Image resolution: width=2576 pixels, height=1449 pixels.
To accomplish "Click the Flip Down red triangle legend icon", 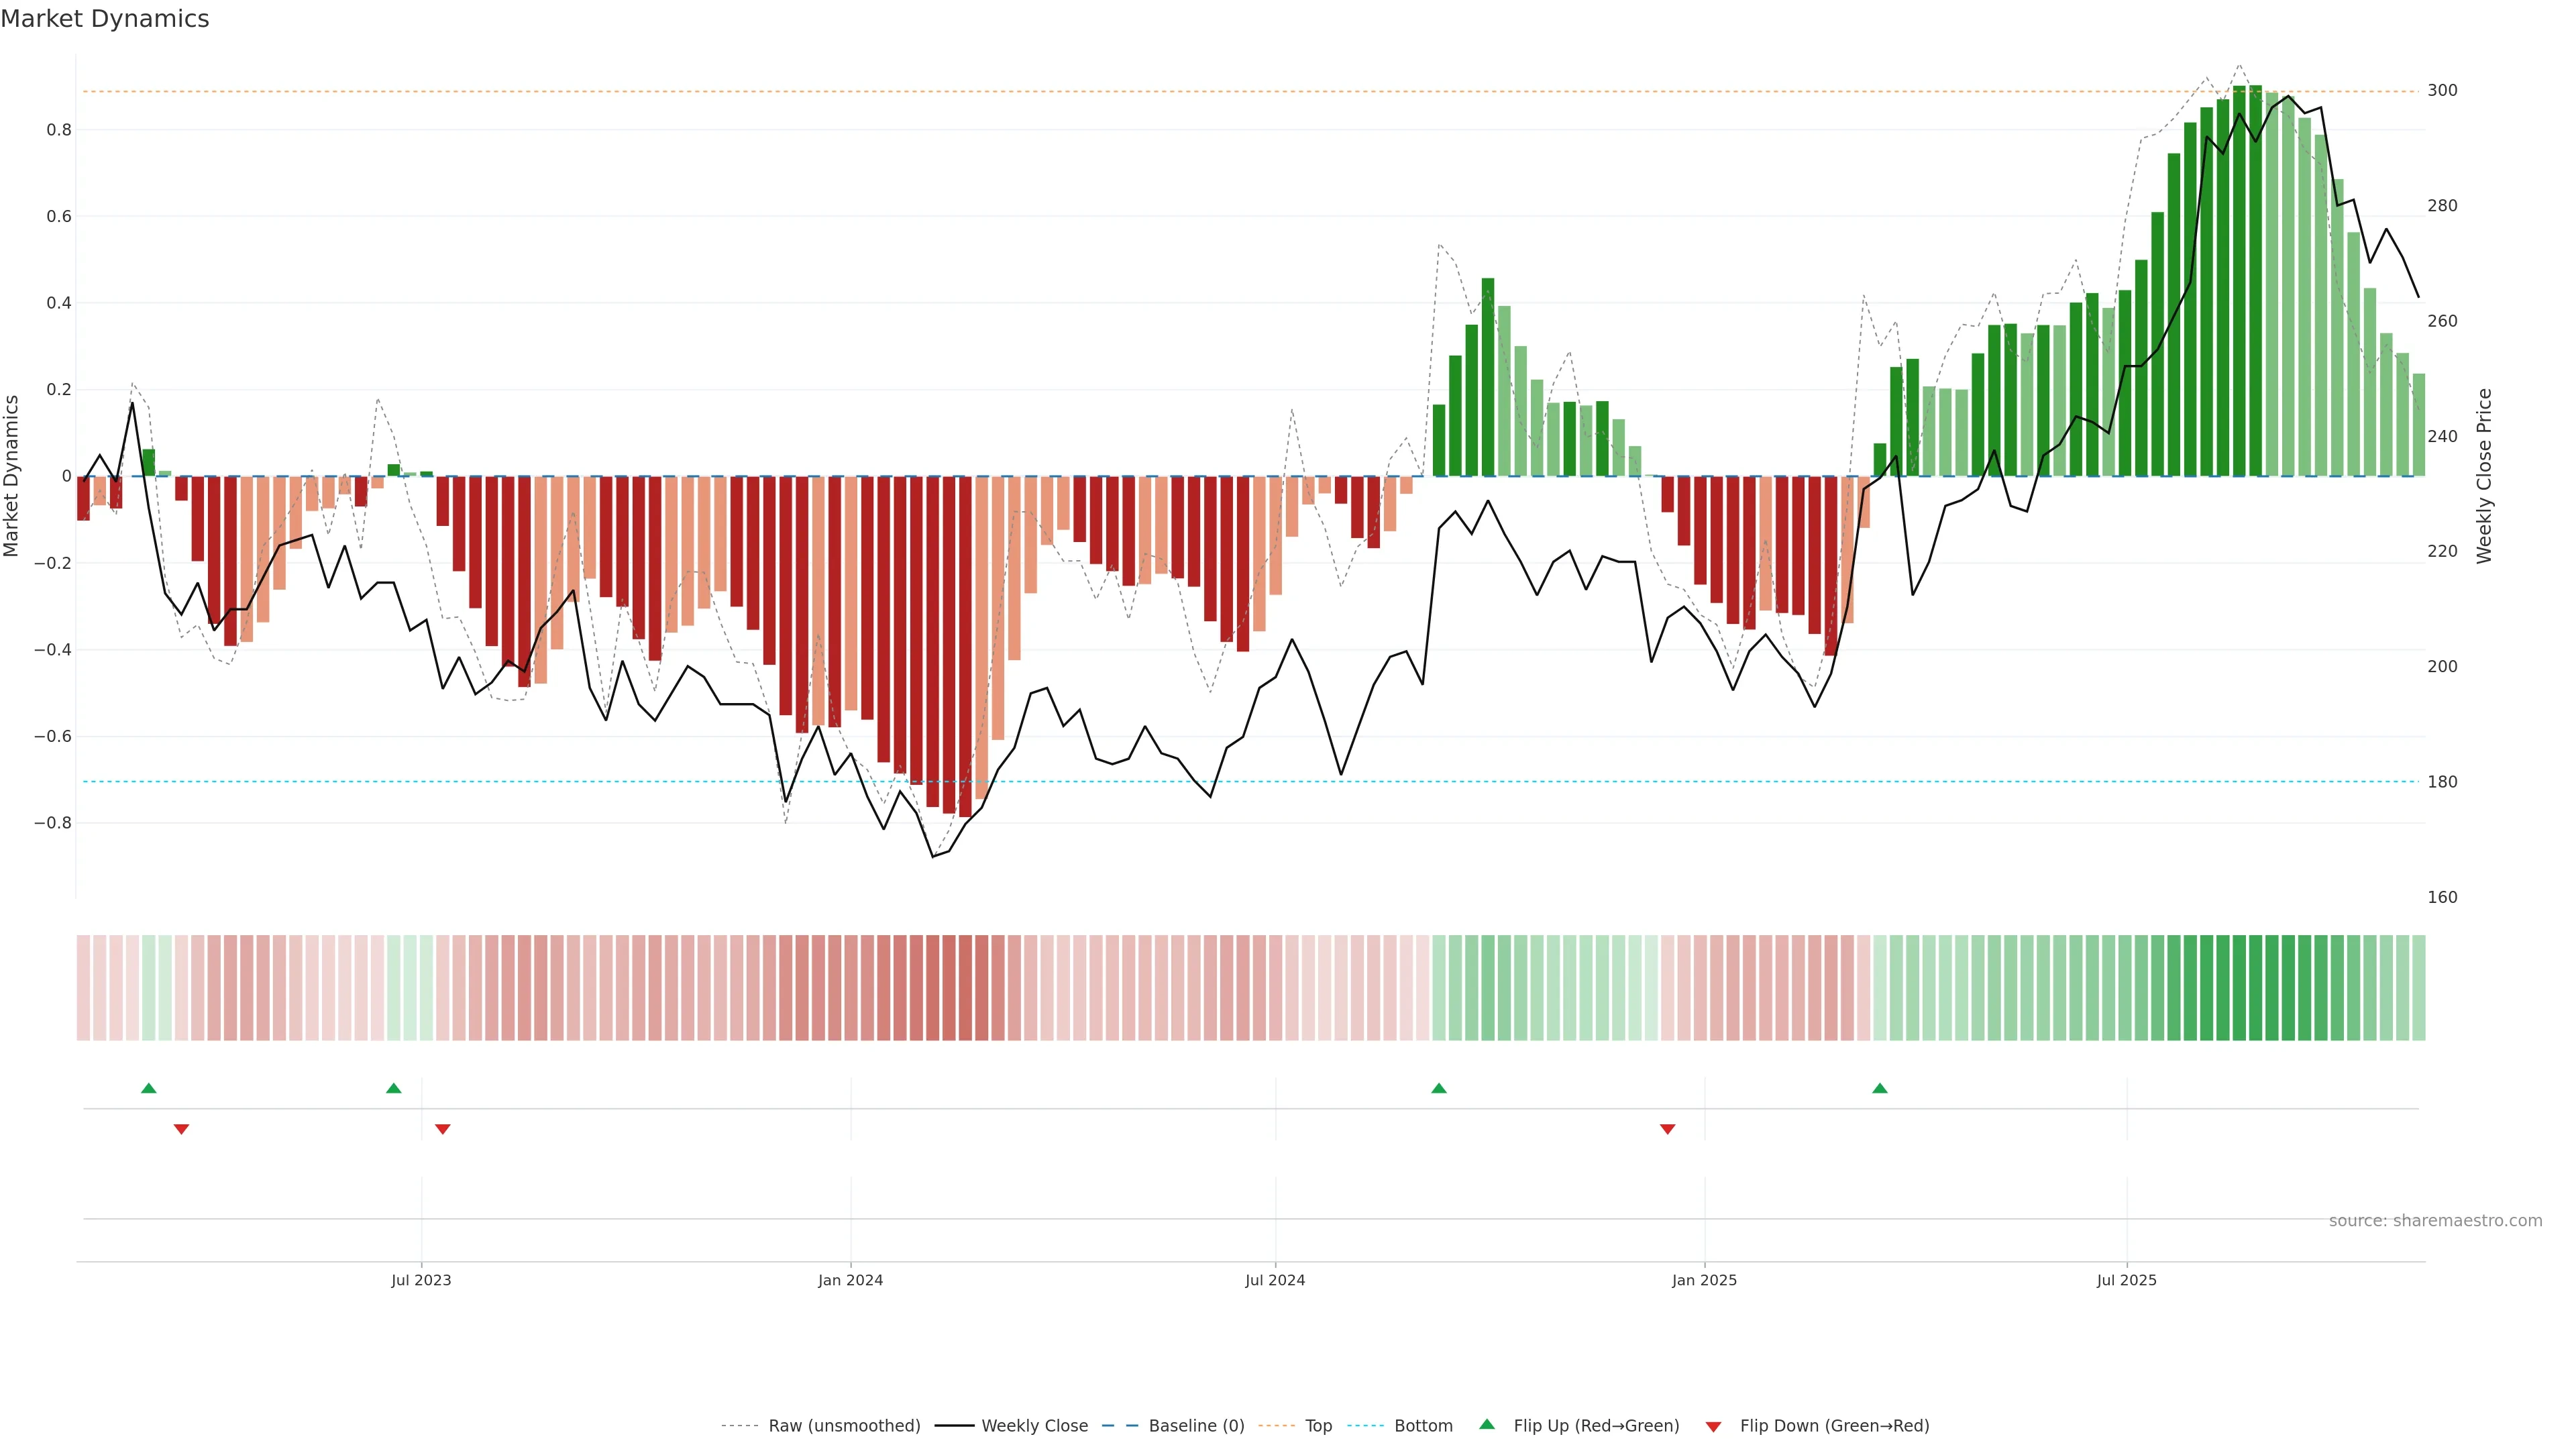I will (x=1713, y=1427).
